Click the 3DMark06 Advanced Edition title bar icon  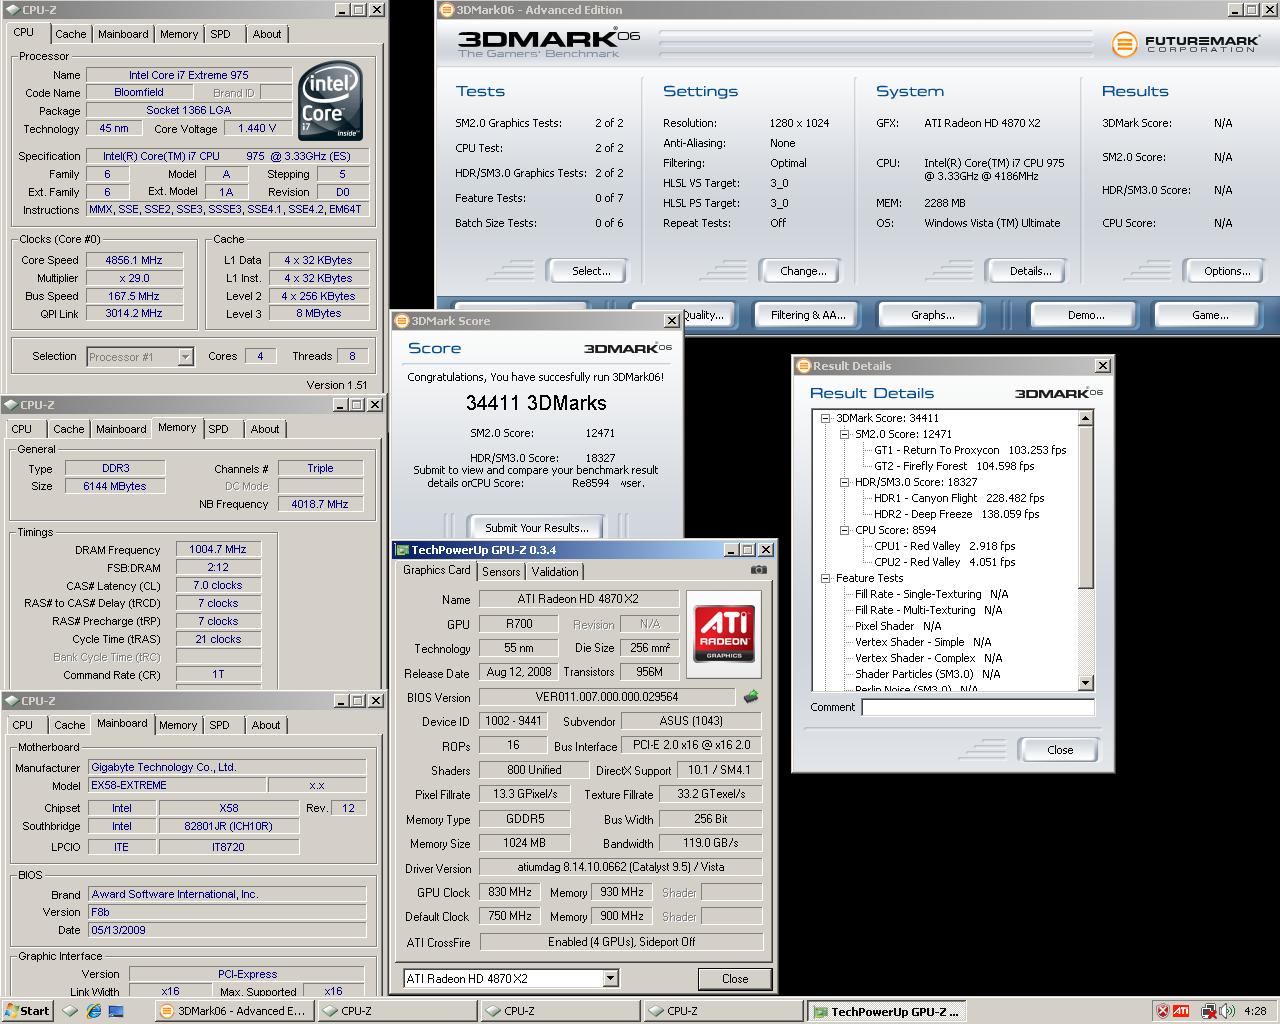tap(446, 10)
